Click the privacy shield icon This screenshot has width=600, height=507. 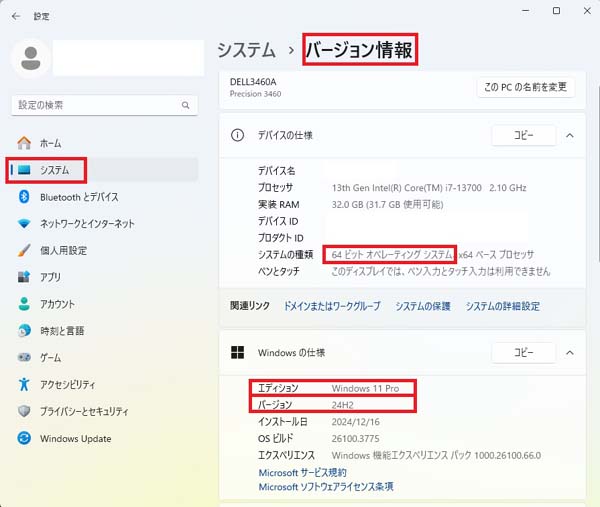point(24,411)
